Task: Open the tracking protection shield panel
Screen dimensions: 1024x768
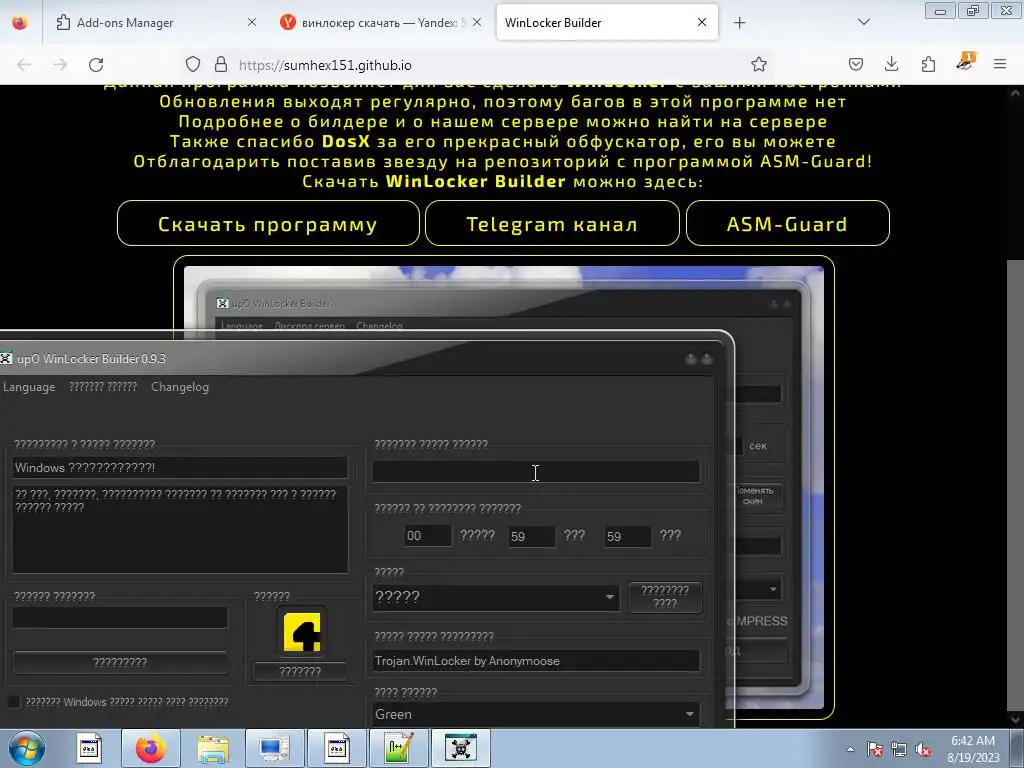Action: tap(193, 65)
